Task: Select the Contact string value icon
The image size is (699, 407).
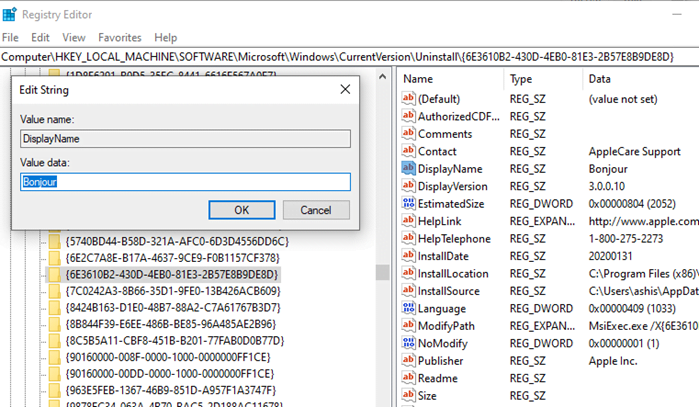Action: 408,151
